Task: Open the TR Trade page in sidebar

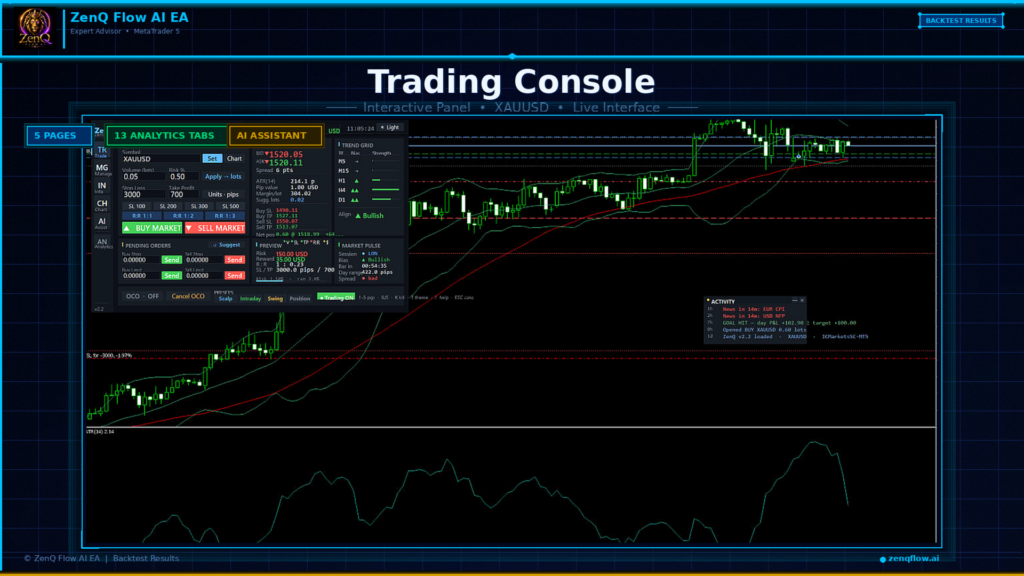Action: tap(101, 152)
